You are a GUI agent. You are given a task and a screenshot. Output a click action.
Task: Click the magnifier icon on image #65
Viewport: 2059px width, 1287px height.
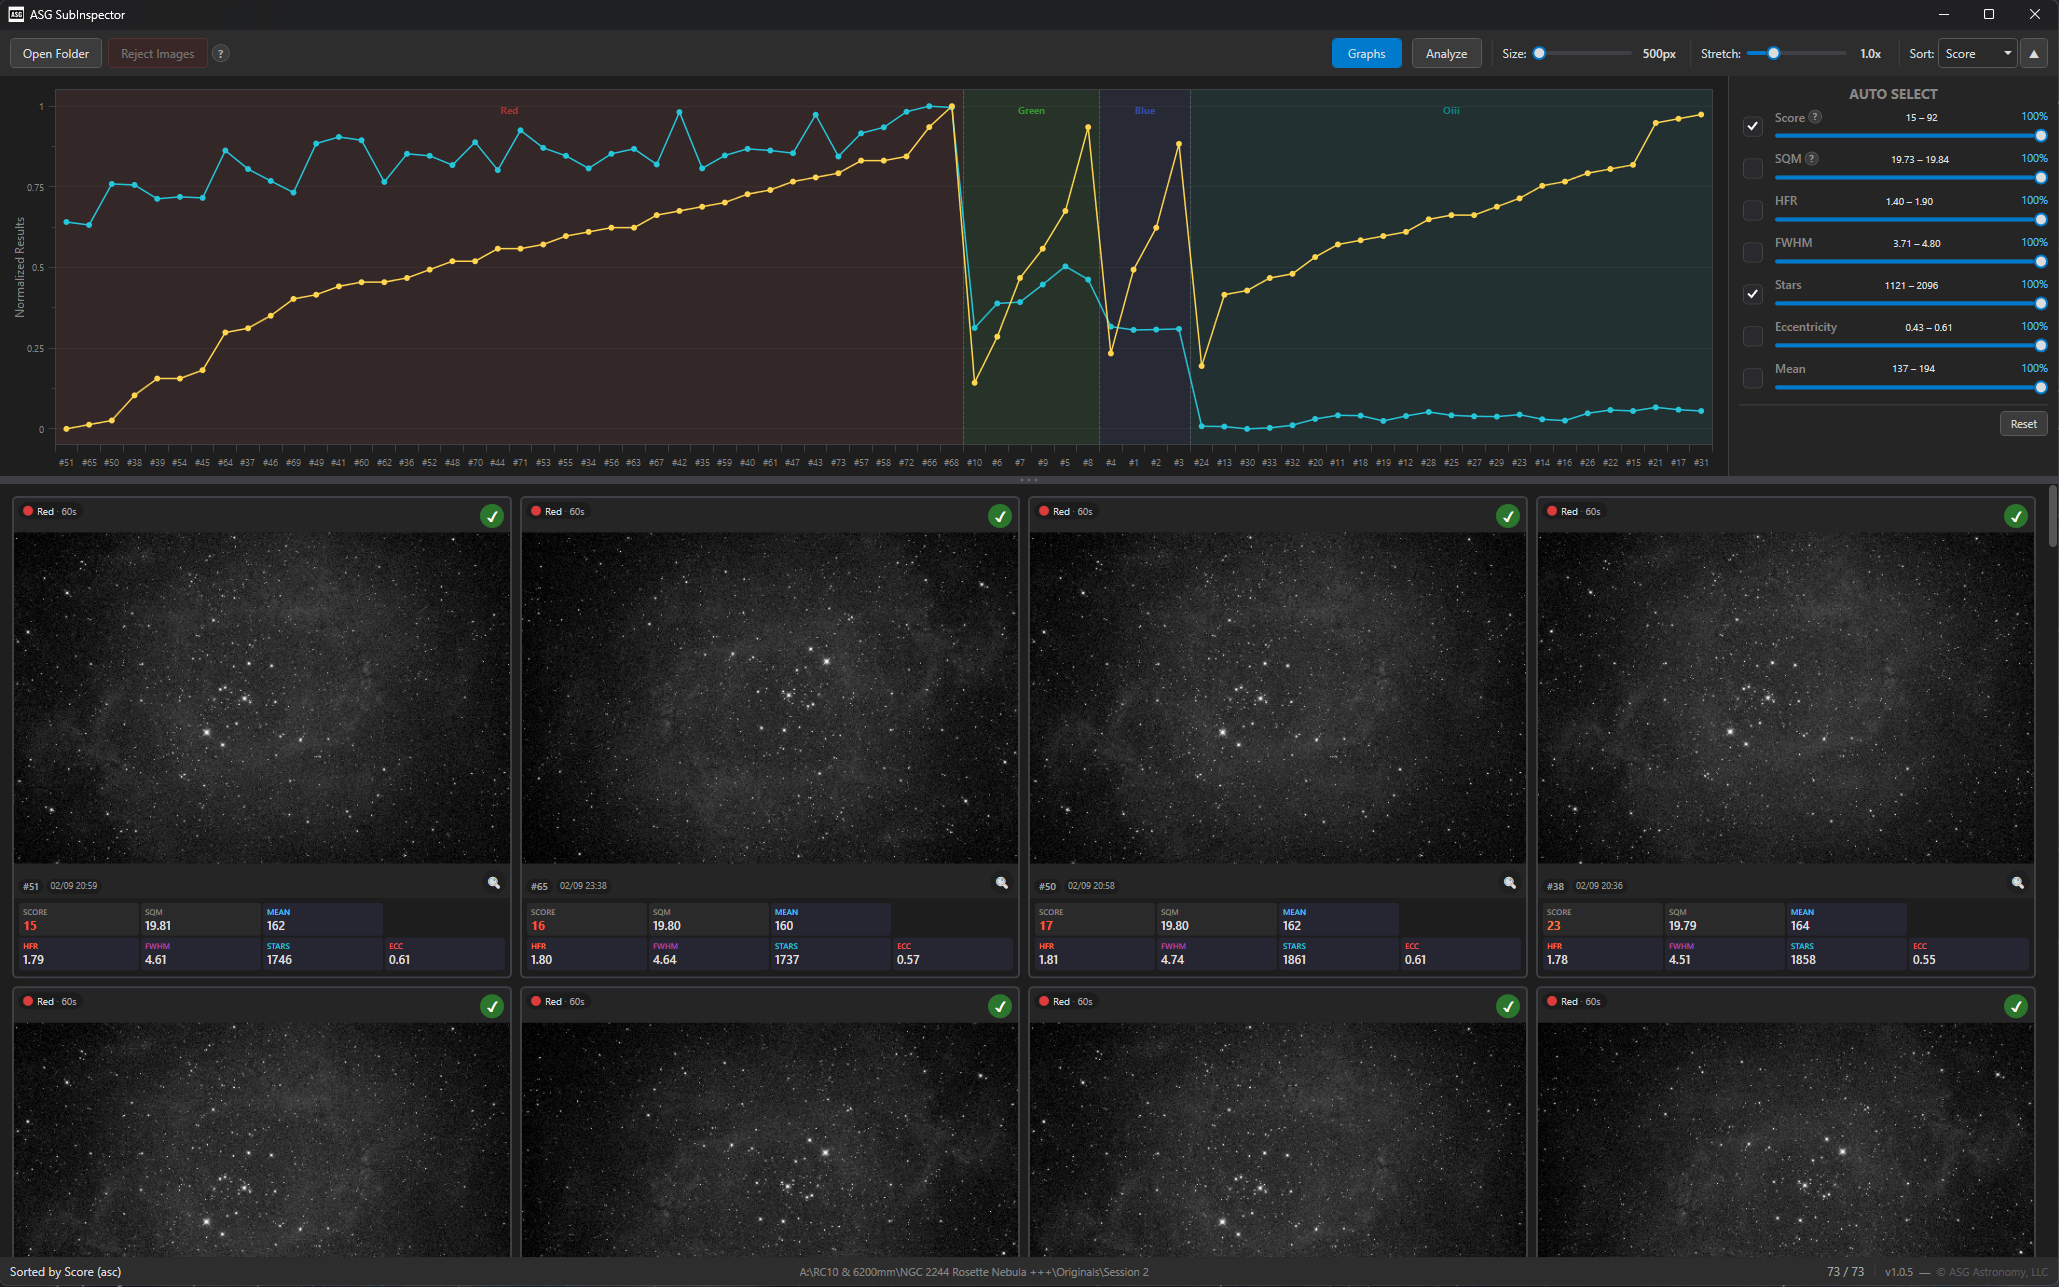(1002, 883)
